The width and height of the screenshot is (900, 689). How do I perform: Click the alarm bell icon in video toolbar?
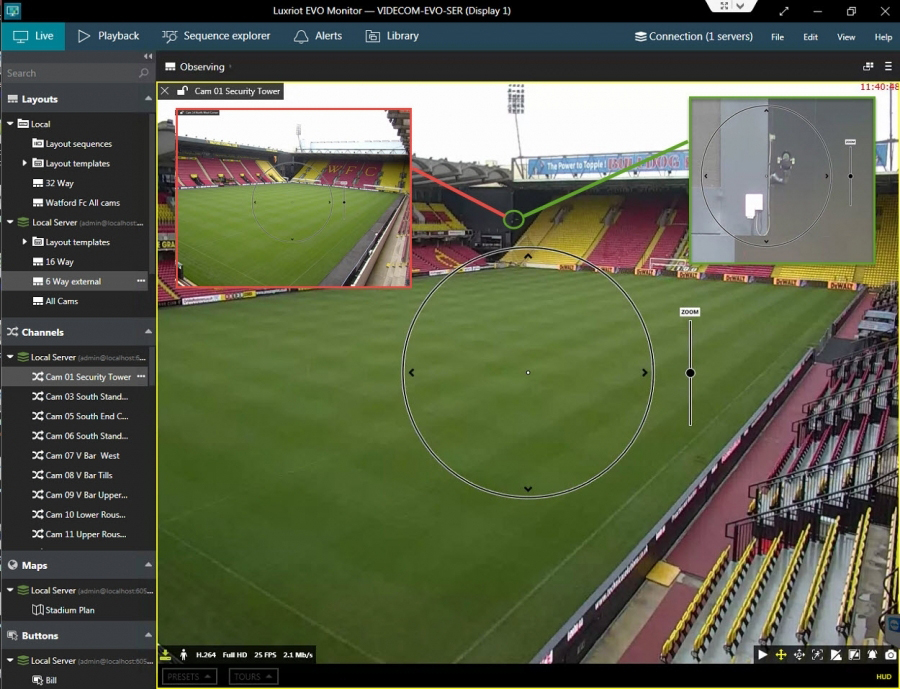872,655
